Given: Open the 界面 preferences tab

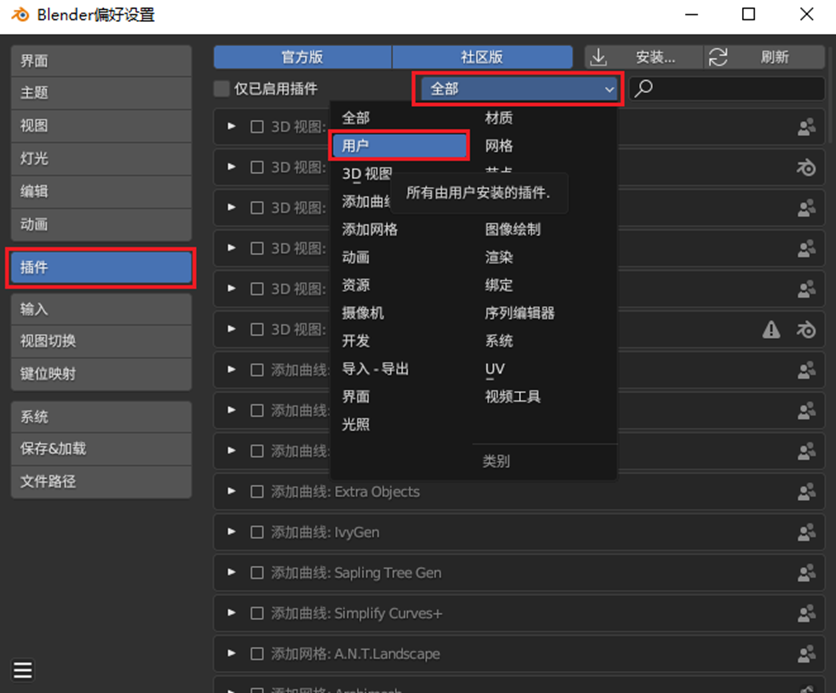Looking at the screenshot, I should tap(101, 61).
